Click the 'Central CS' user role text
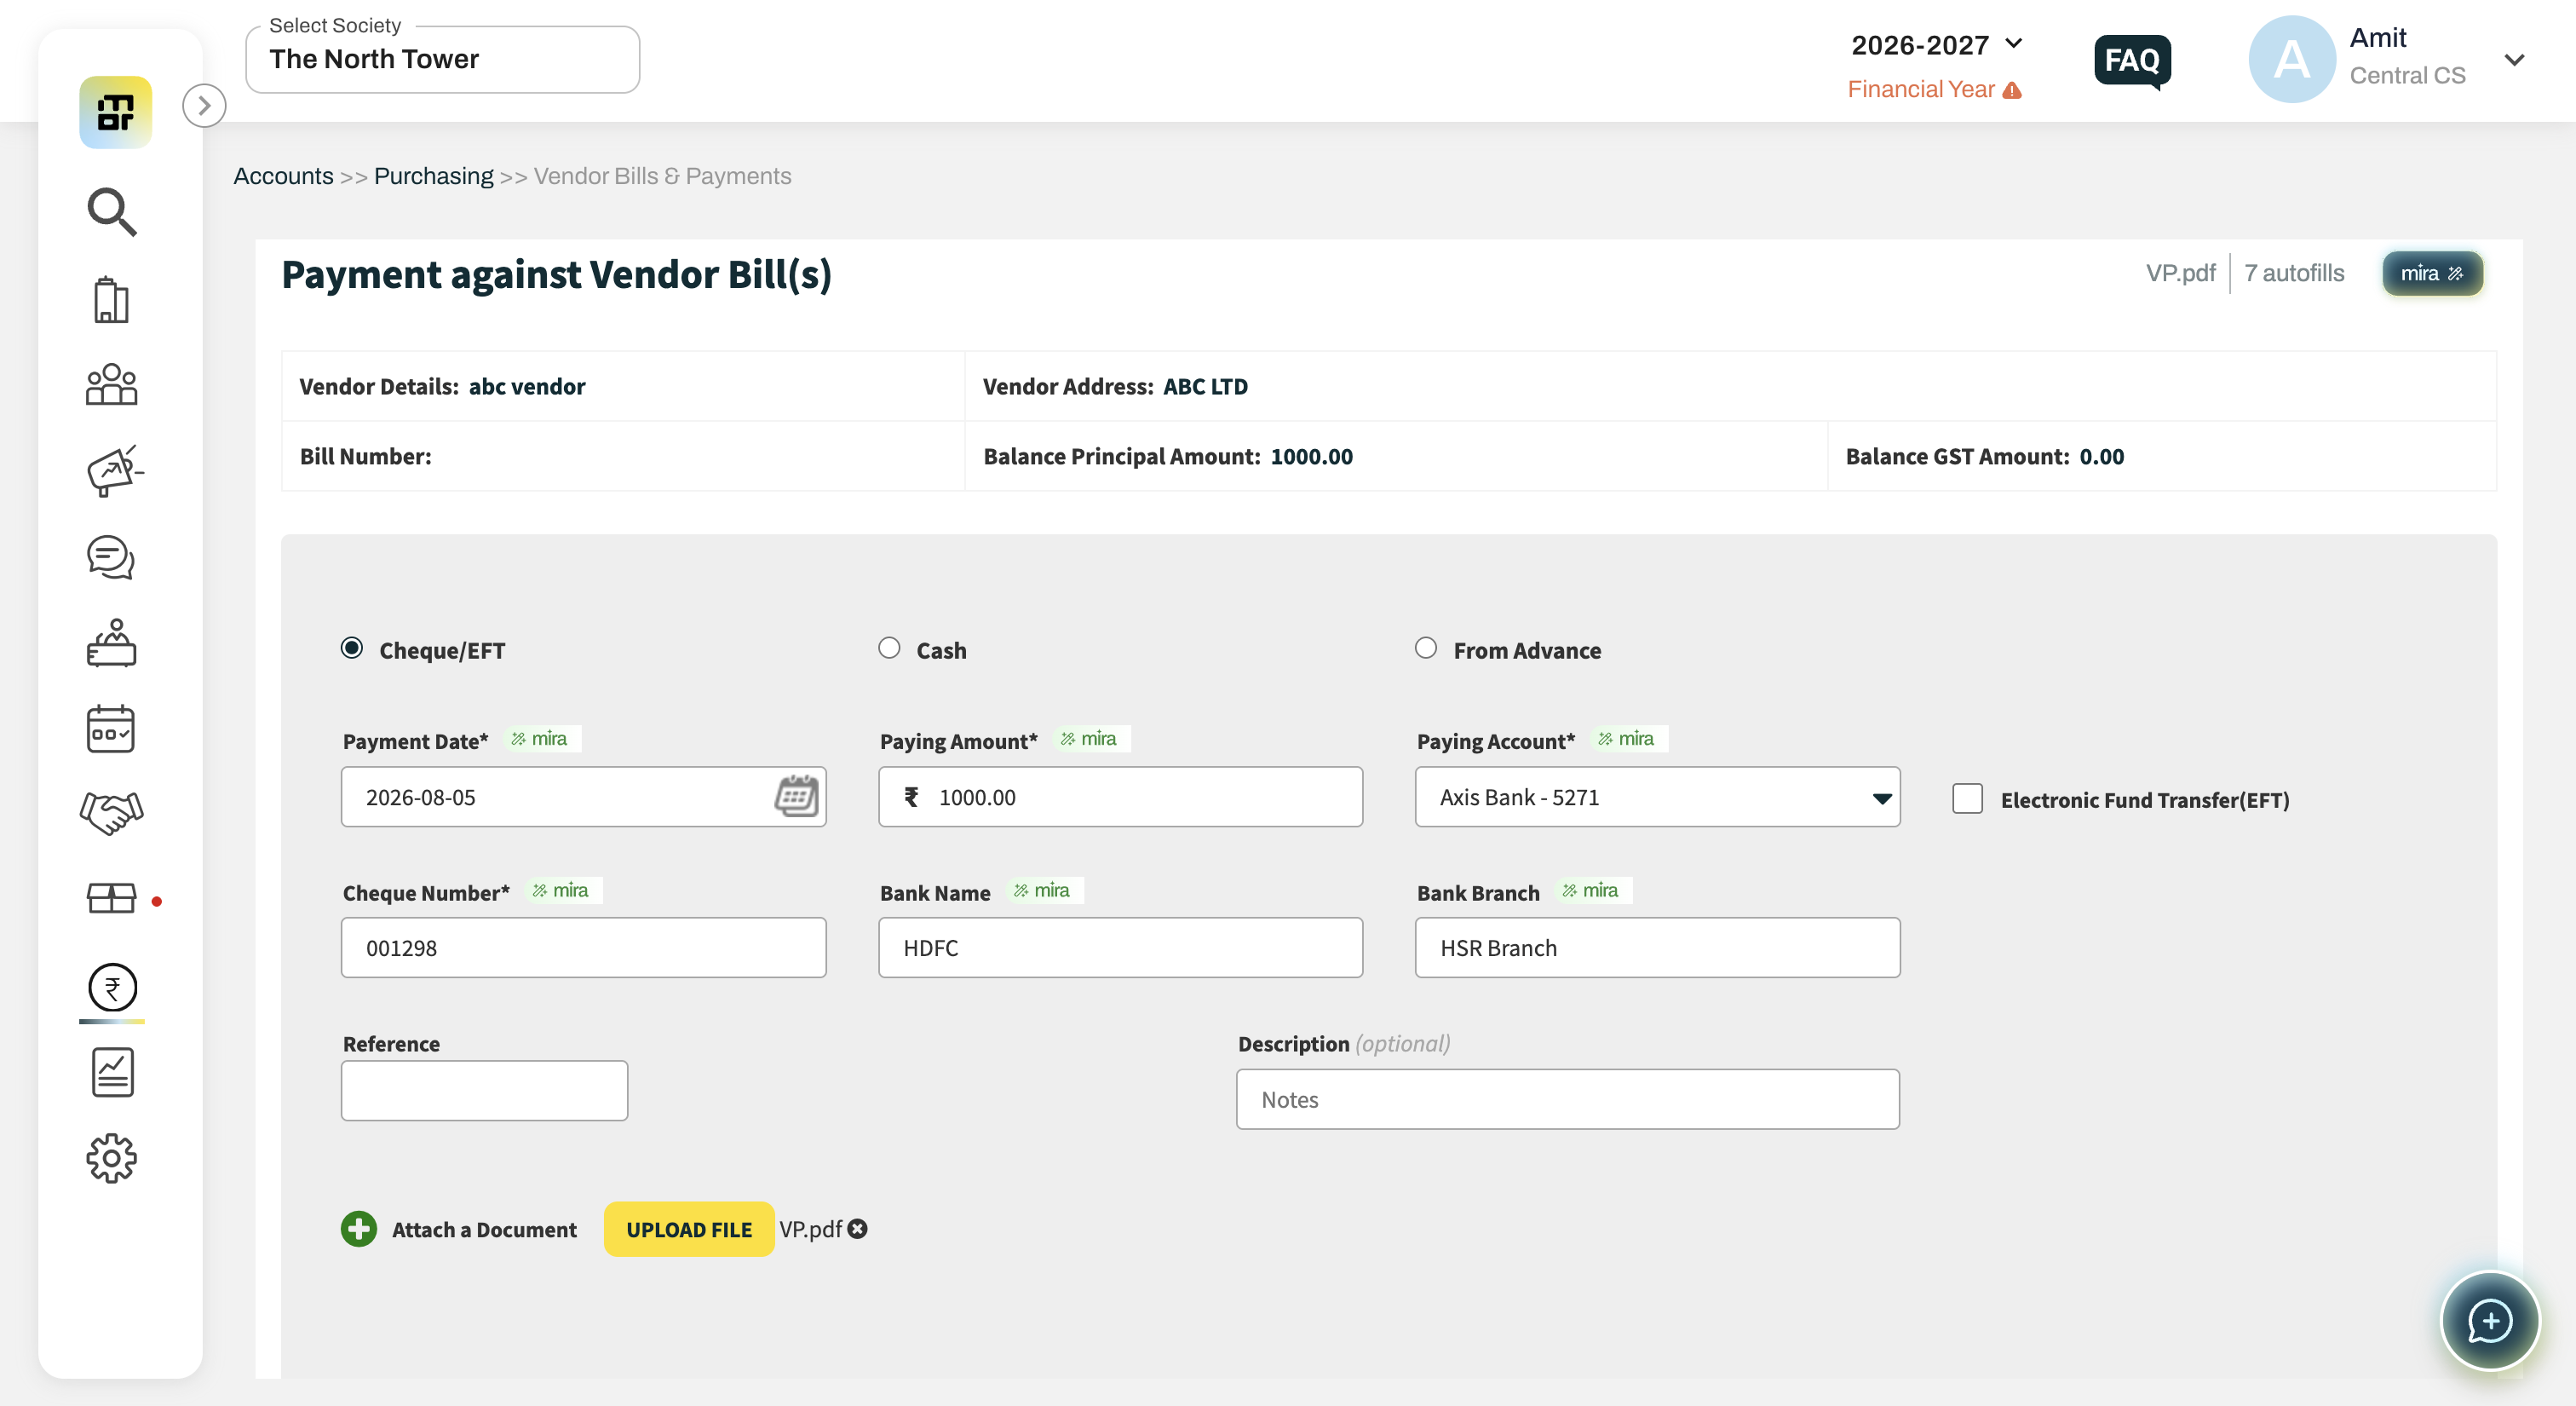 [2407, 76]
